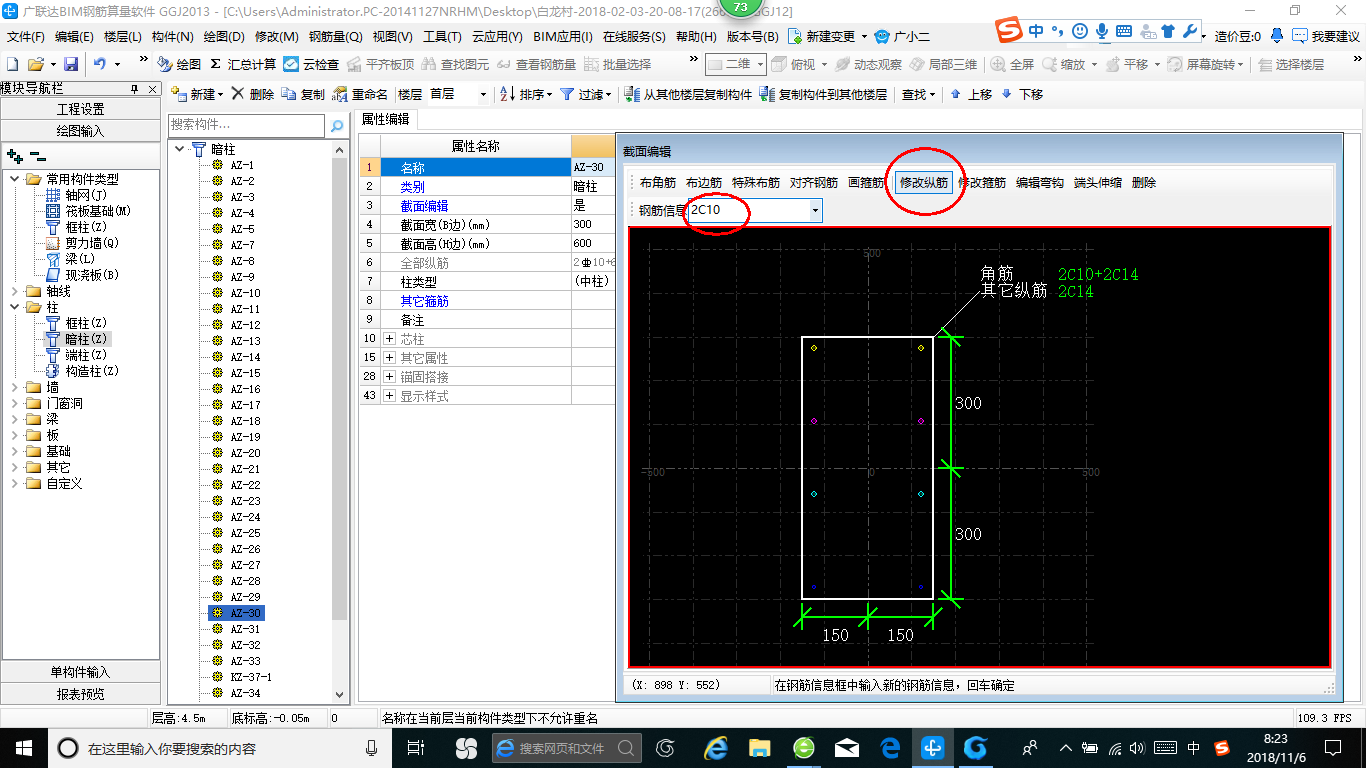This screenshot has height=768, width=1366.
Task: Click the 搜索构件 search field
Action: [246, 125]
